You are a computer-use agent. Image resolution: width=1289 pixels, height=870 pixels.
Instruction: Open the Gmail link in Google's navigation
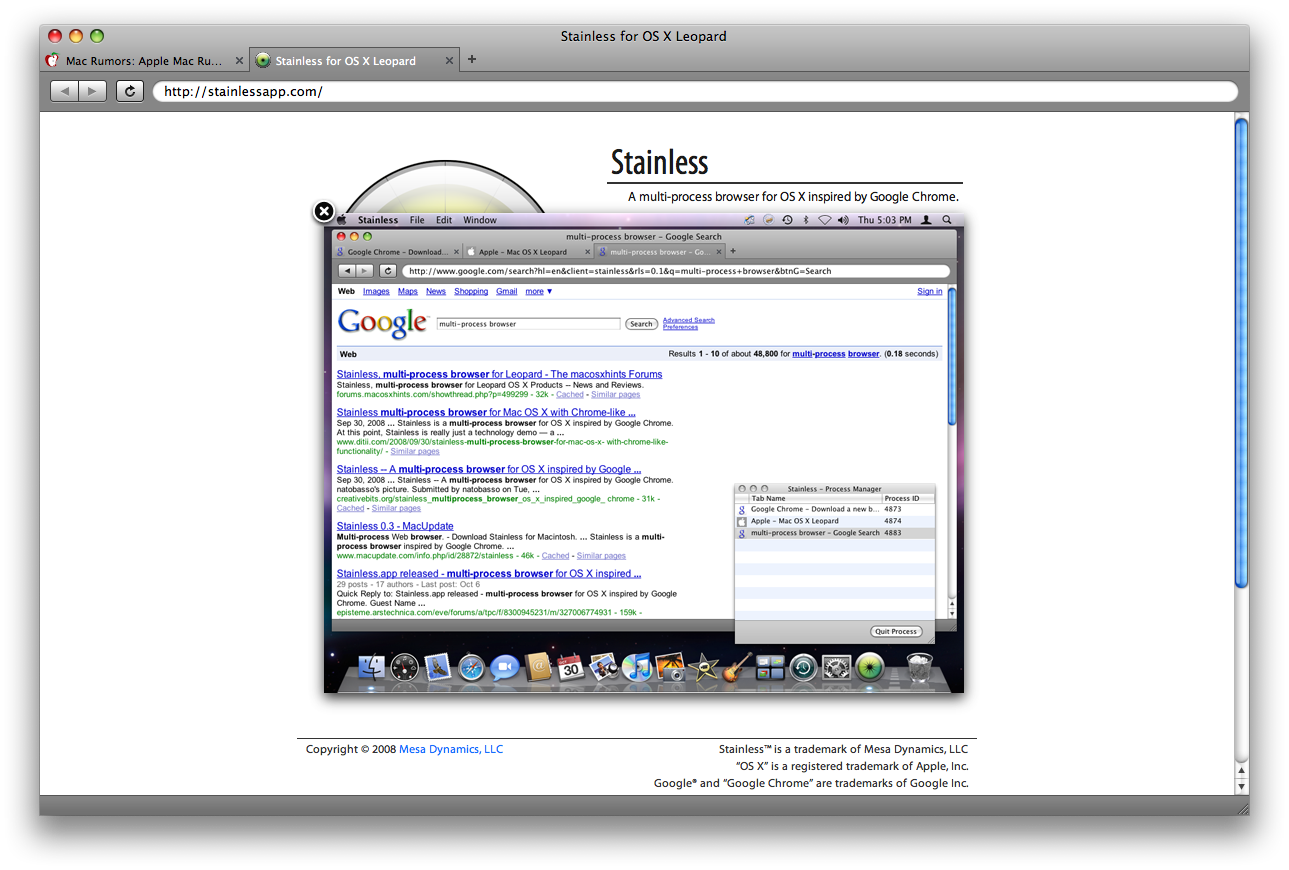coord(507,292)
